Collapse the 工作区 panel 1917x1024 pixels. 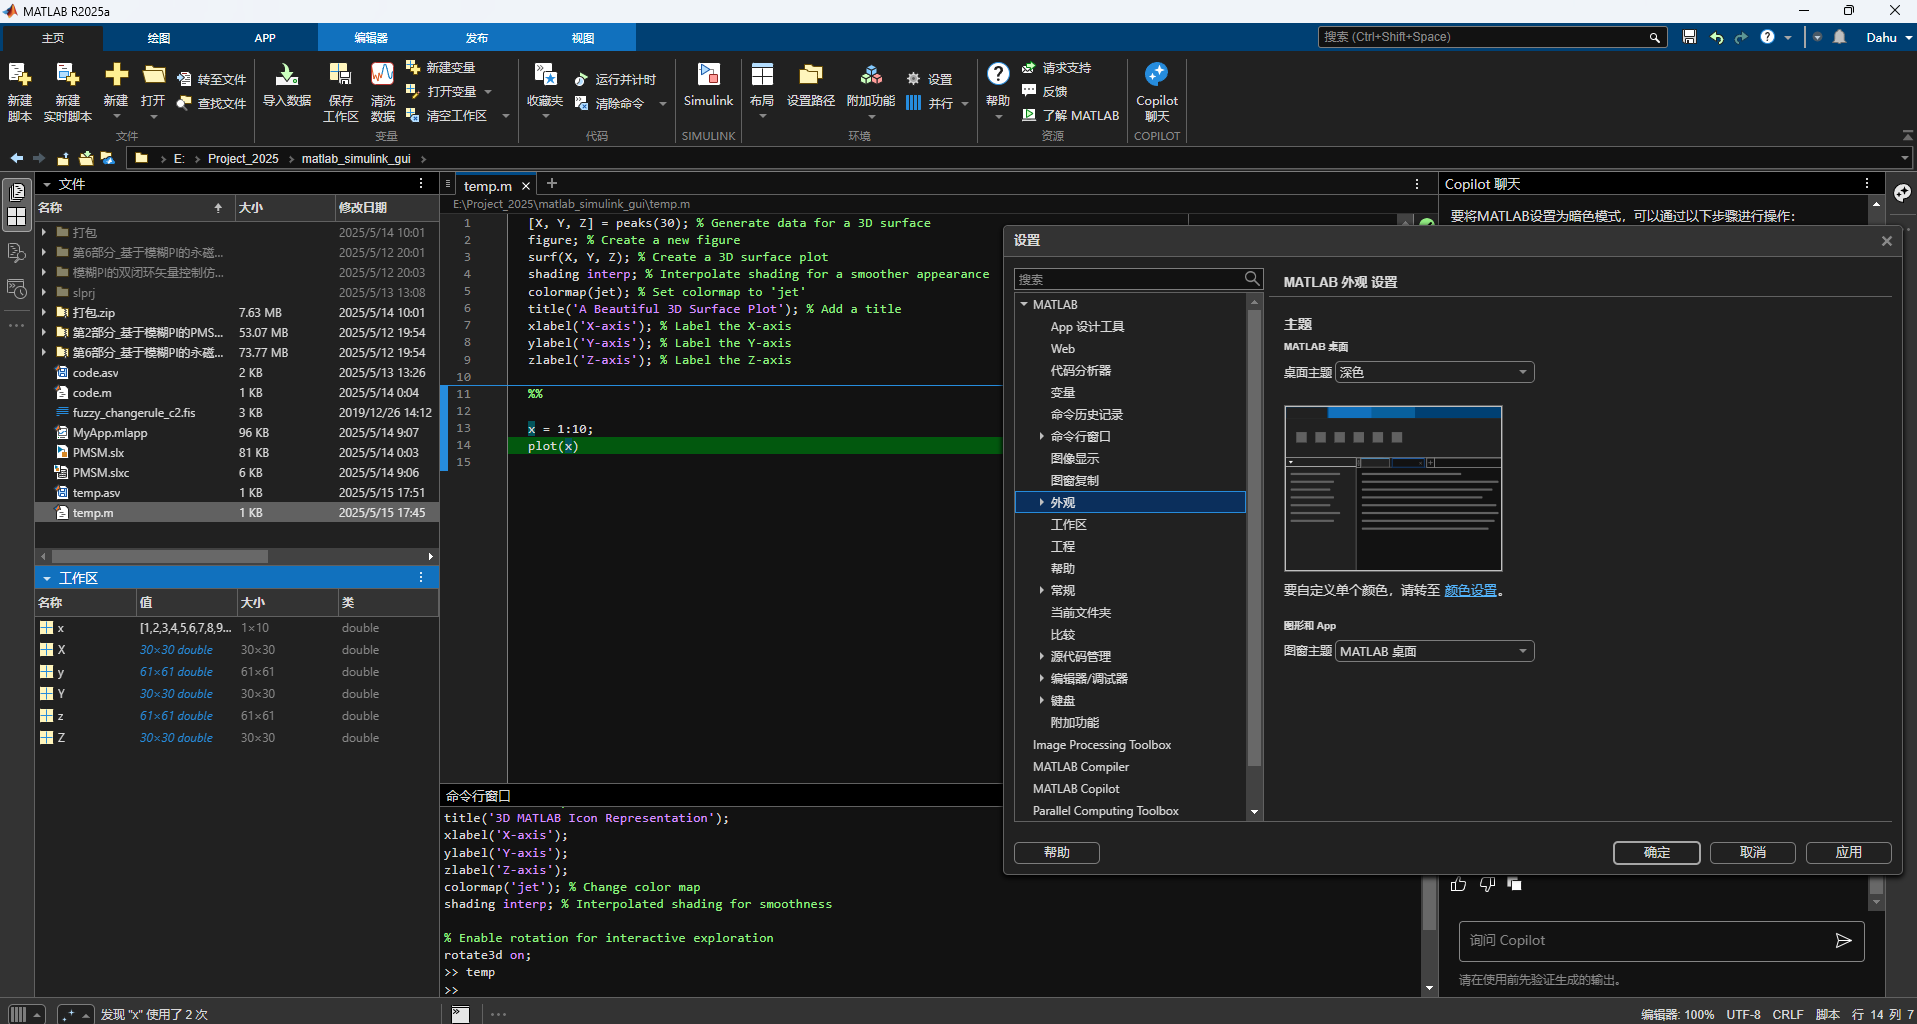click(47, 578)
